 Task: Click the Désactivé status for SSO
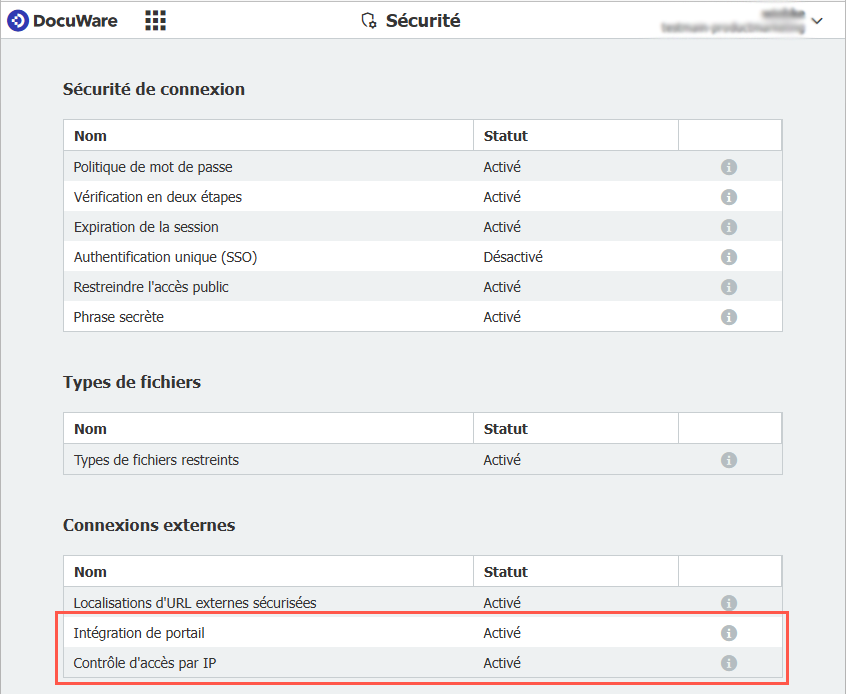point(513,257)
